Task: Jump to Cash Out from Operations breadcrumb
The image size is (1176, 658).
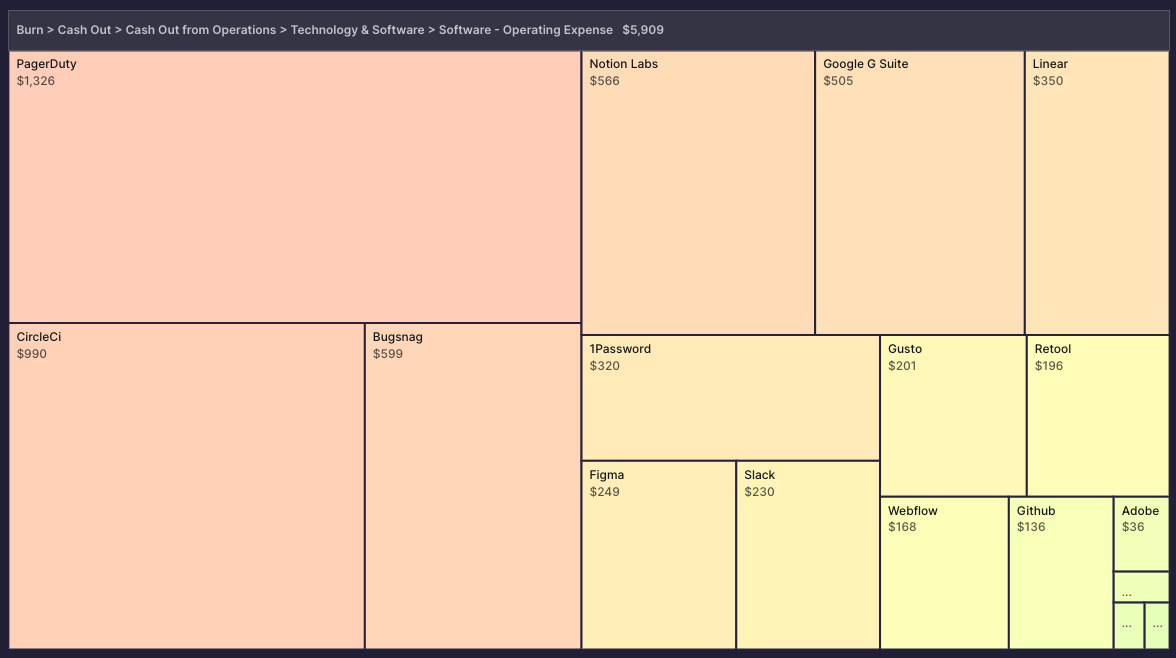Action: click(x=200, y=30)
